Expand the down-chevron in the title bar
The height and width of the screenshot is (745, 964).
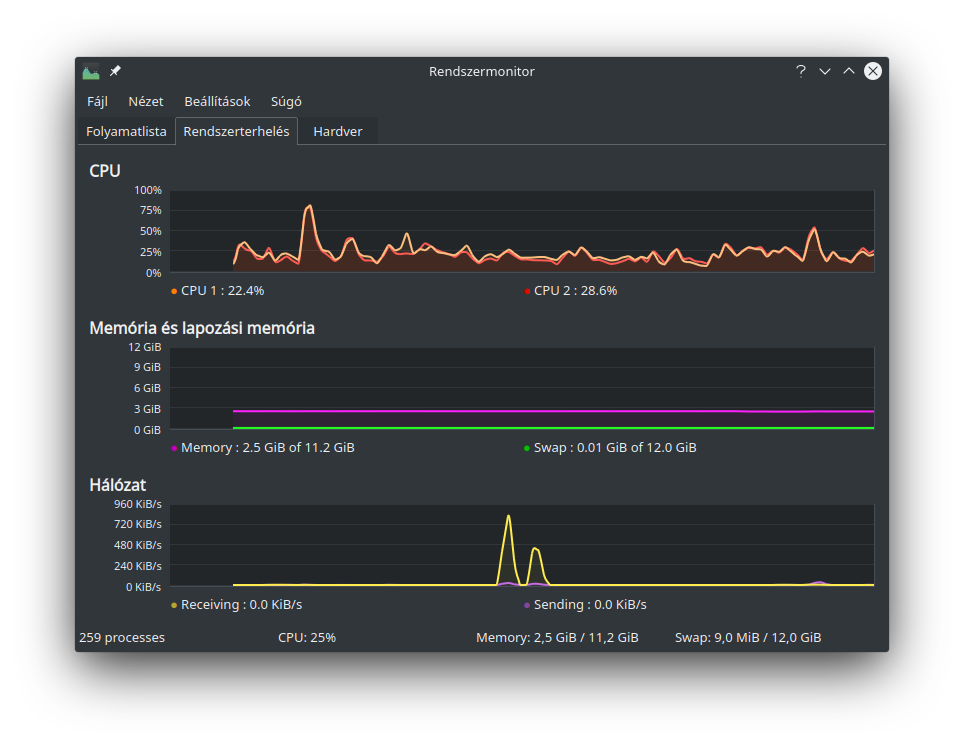pyautogui.click(x=824, y=71)
